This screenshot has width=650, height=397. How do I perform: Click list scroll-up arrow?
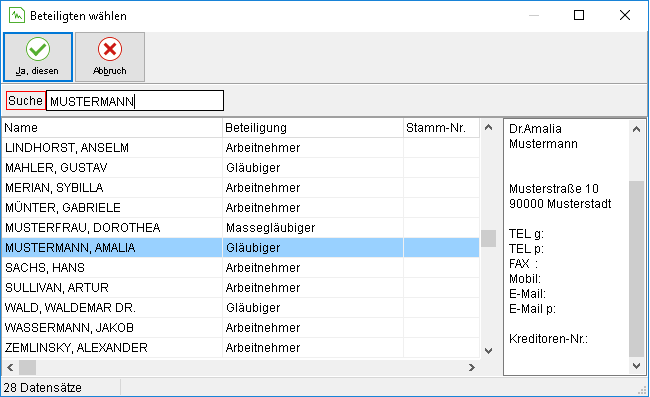click(489, 128)
